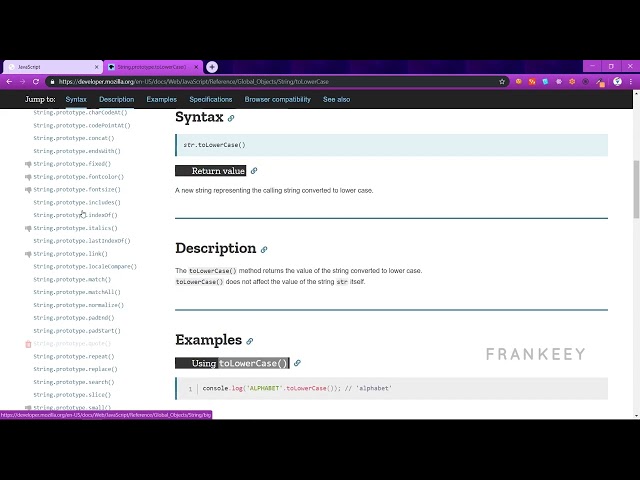This screenshot has height=480, width=640.
Task: Open String.prototype.charCodeAt() sidebar link
Action: click(80, 113)
